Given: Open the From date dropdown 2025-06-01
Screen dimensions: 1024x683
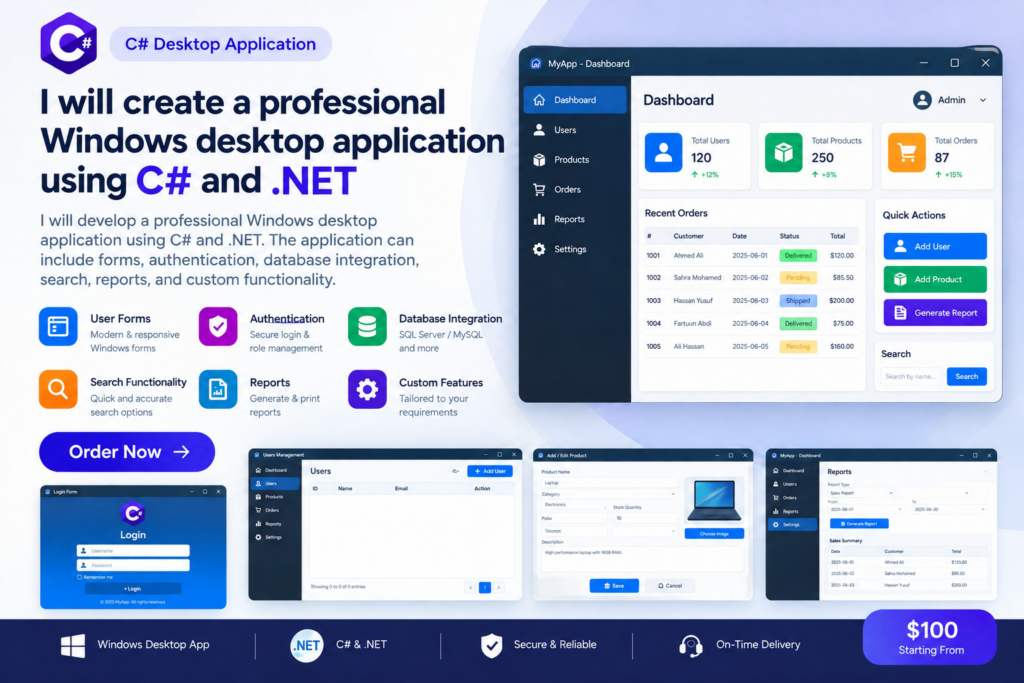Looking at the screenshot, I should (866, 509).
